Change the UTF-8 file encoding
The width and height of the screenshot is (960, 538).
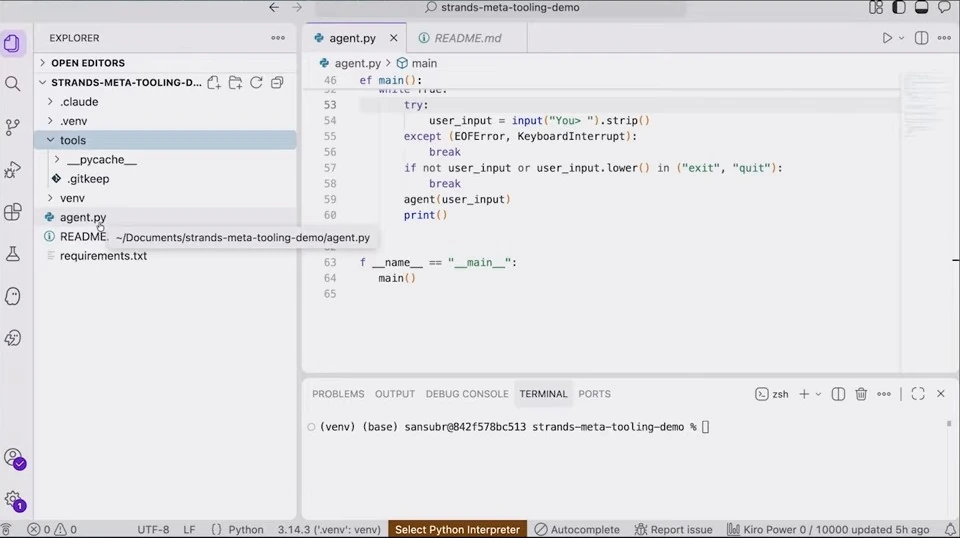tap(153, 529)
